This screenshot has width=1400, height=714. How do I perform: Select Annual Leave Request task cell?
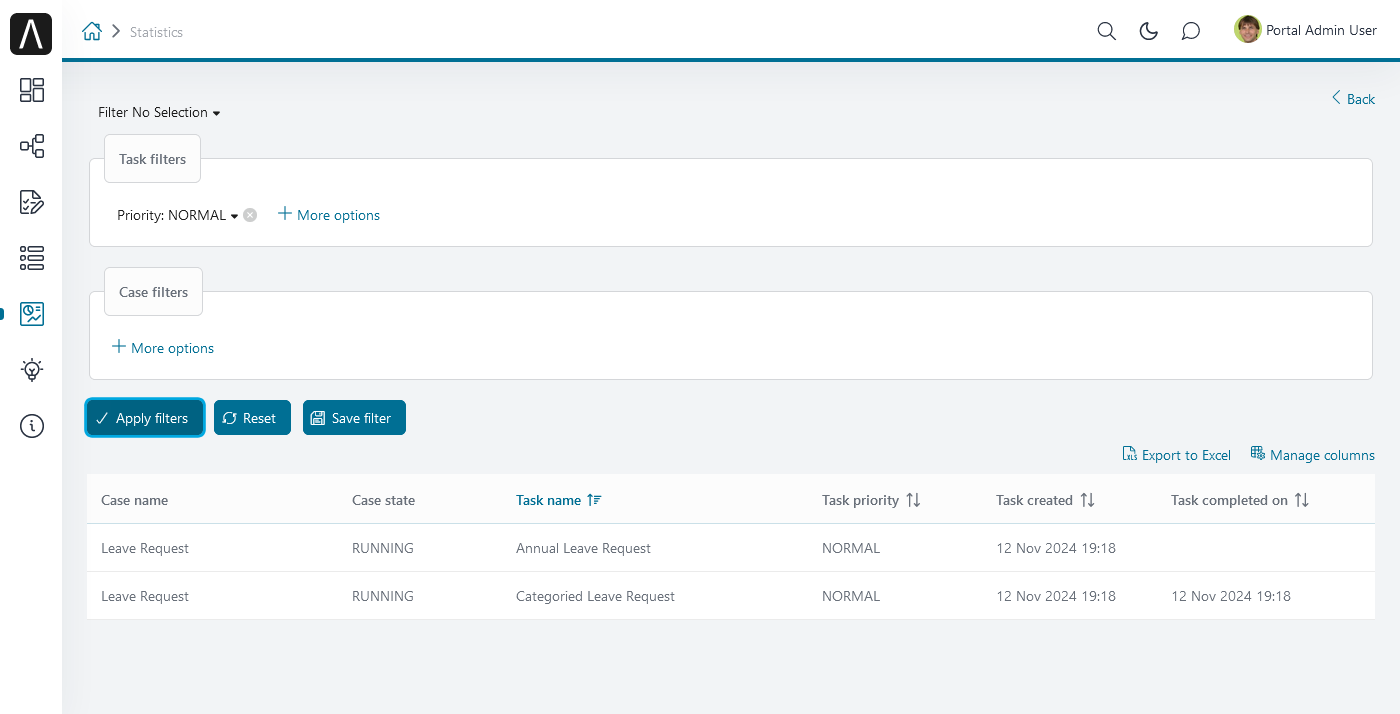click(583, 548)
